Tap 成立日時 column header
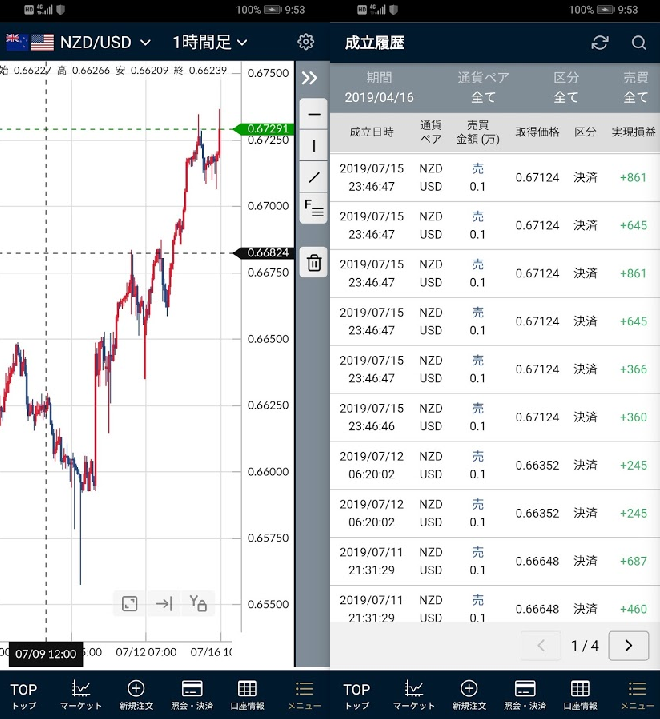 tap(372, 132)
